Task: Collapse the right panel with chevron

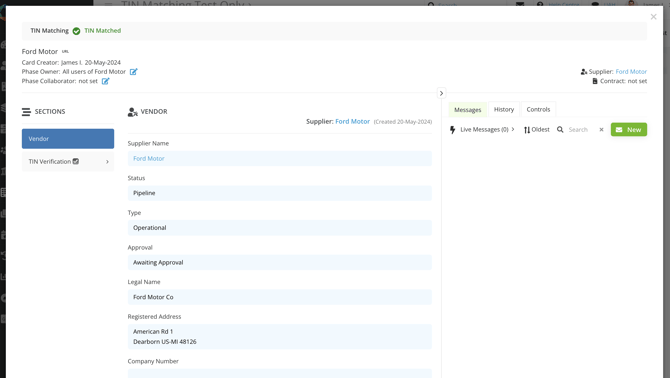Action: [x=441, y=93]
